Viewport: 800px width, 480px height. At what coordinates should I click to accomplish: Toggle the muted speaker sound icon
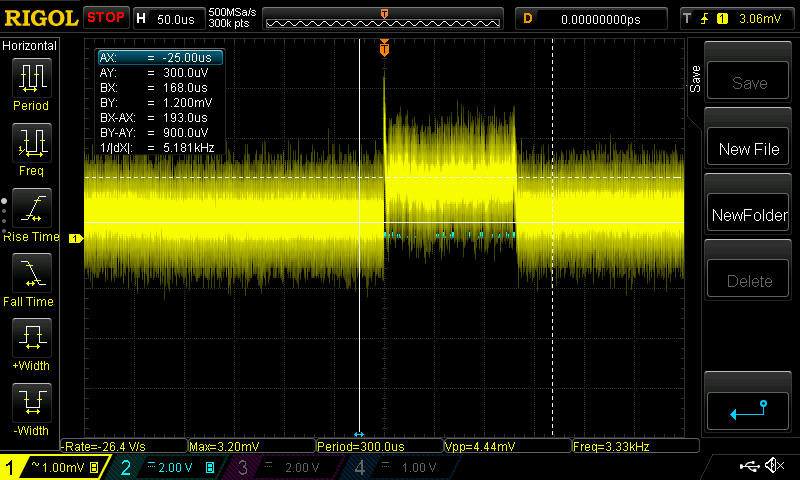[774, 466]
